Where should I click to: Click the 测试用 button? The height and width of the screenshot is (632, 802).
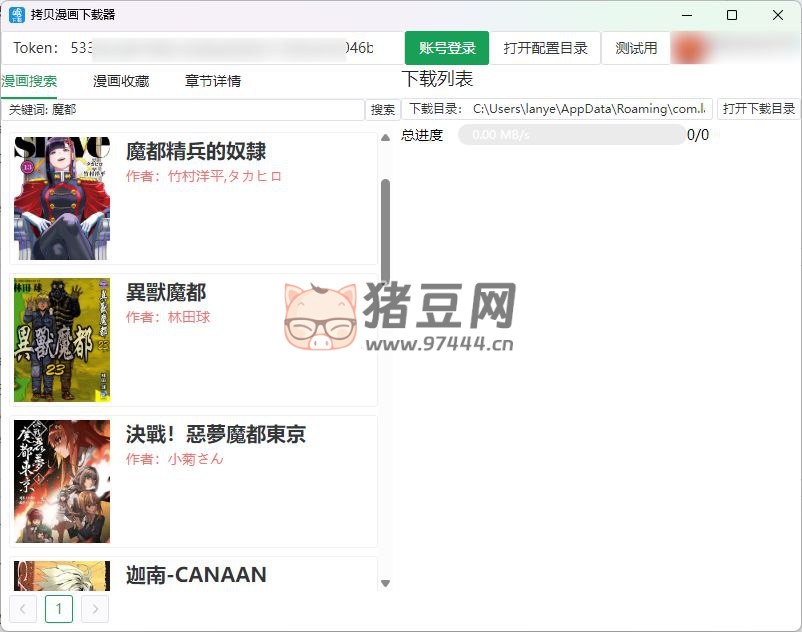click(x=636, y=48)
